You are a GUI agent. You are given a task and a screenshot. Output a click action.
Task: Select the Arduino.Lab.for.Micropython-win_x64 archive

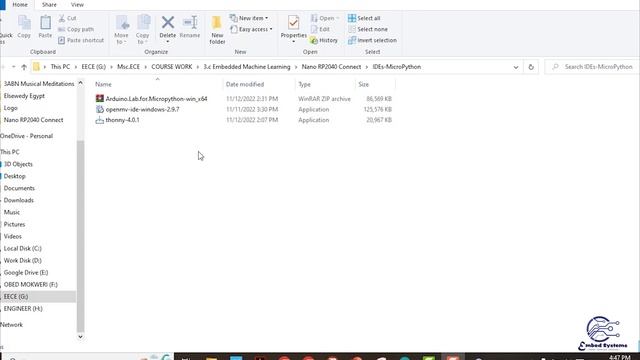point(156,99)
